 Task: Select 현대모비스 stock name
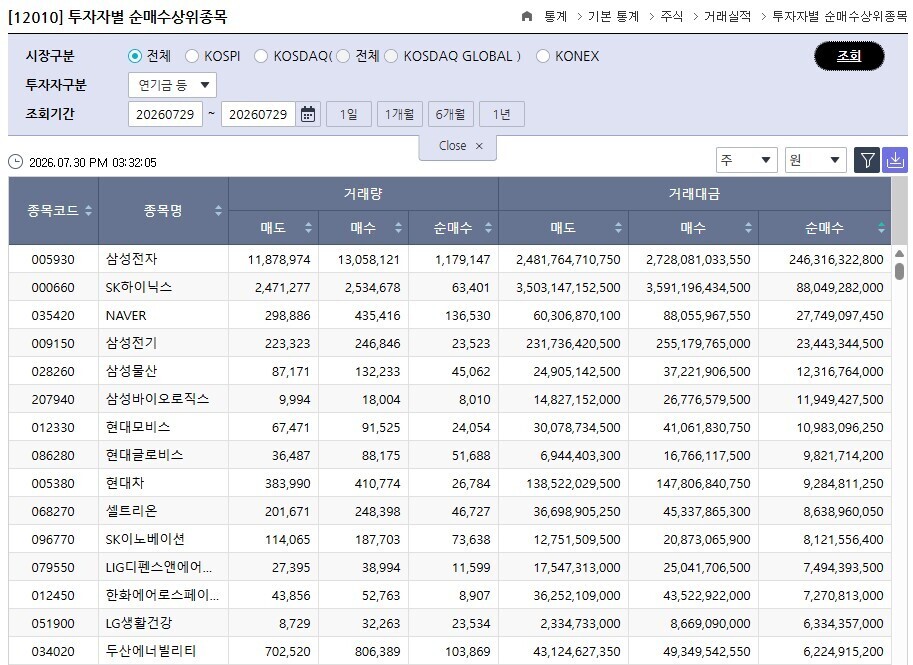tap(138, 427)
